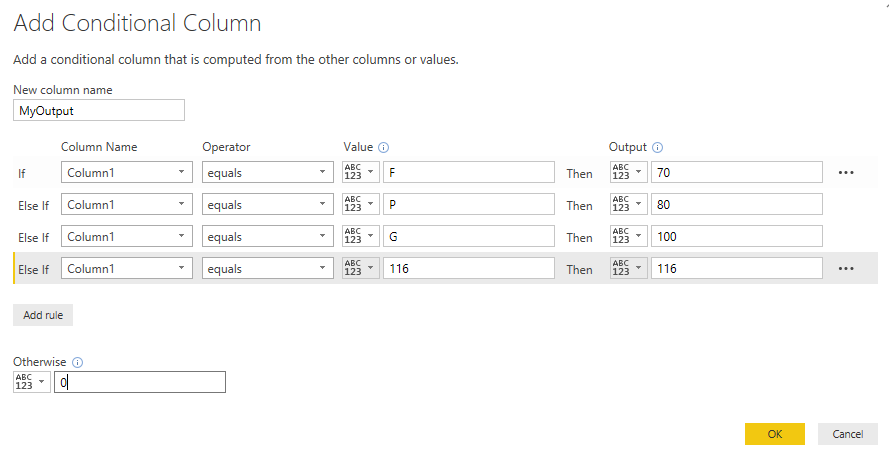
Task: Open output type selector for 100 output
Action: click(x=629, y=236)
